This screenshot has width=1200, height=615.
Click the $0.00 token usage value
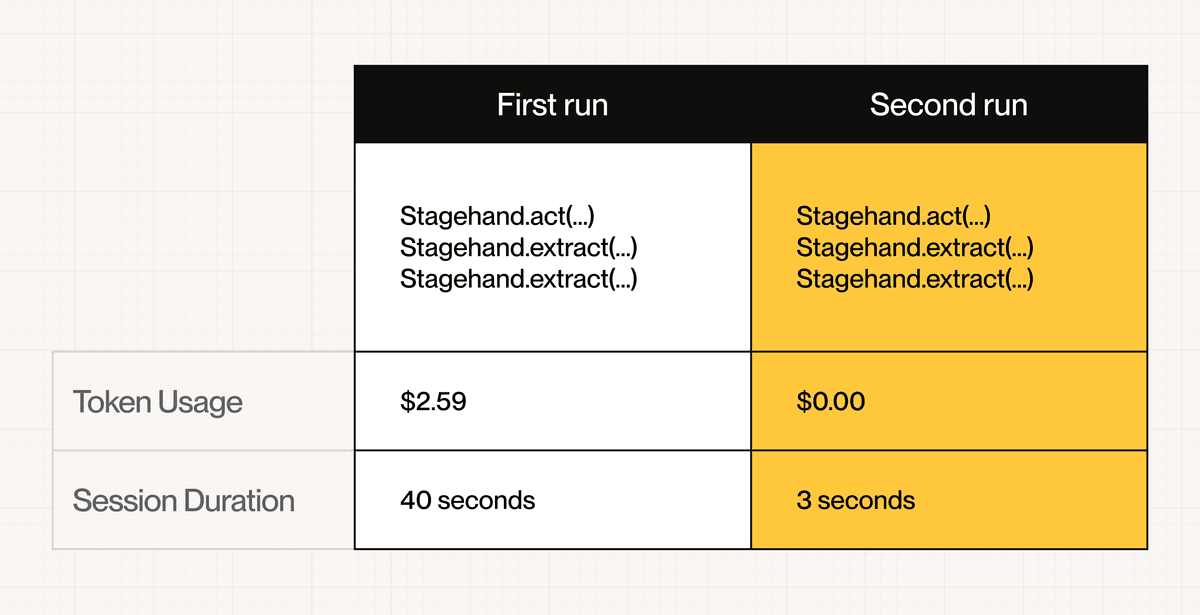[x=831, y=402]
